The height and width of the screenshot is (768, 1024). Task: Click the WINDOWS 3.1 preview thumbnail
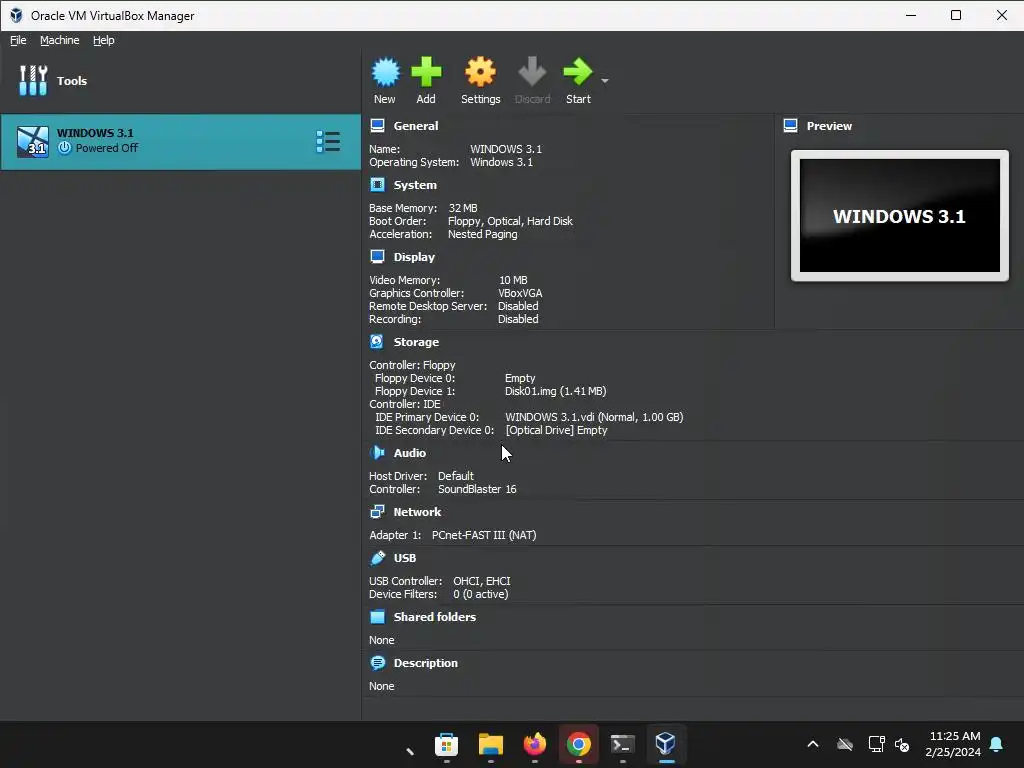click(x=899, y=216)
